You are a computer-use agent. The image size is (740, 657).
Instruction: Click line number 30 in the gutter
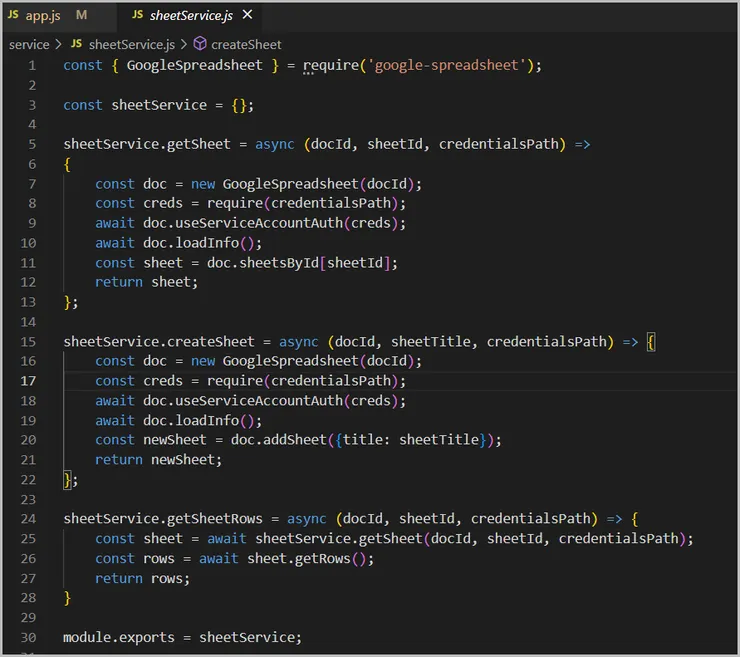point(28,638)
